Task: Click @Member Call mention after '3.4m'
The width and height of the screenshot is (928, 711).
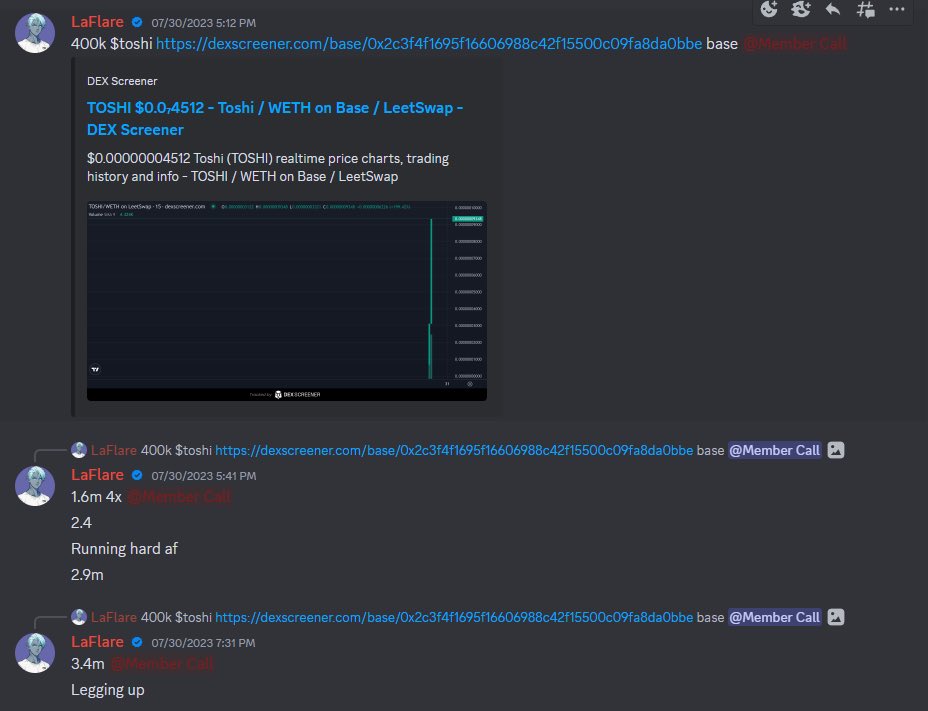Action: (162, 664)
